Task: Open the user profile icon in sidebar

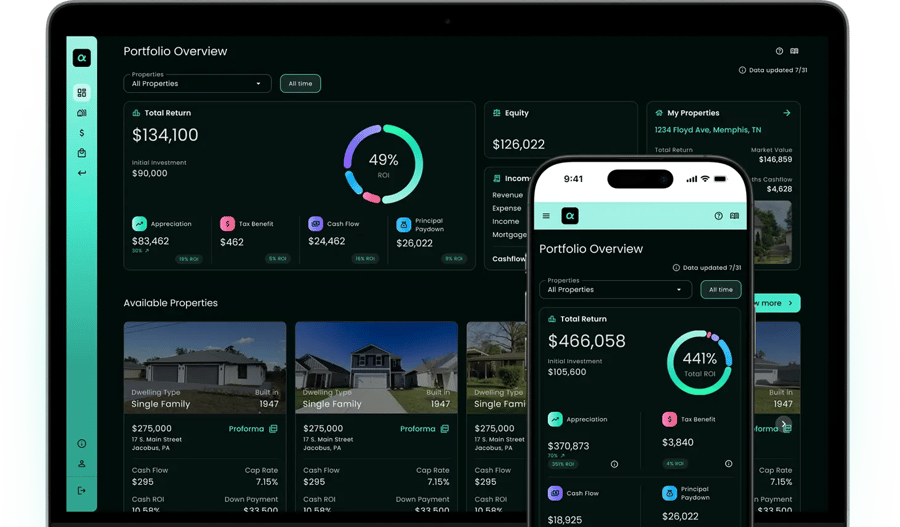Action: pos(82,464)
